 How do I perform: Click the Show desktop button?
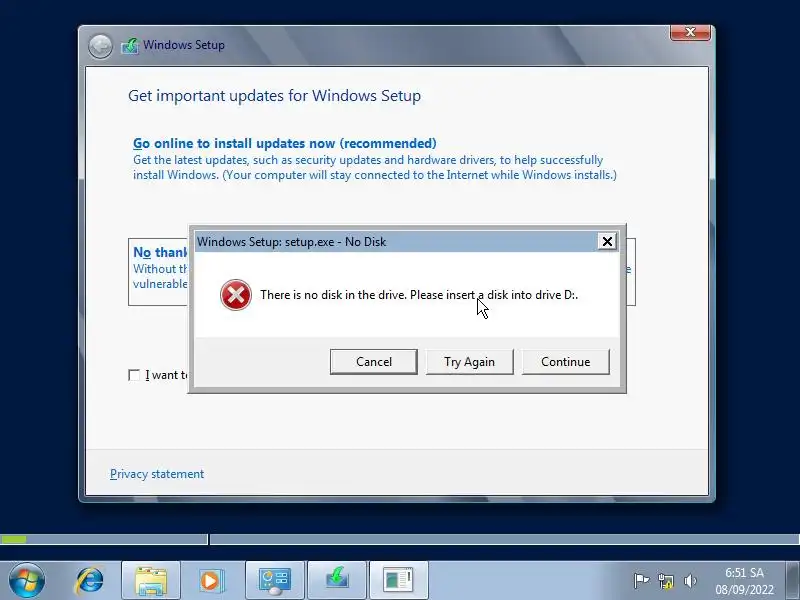(792, 581)
